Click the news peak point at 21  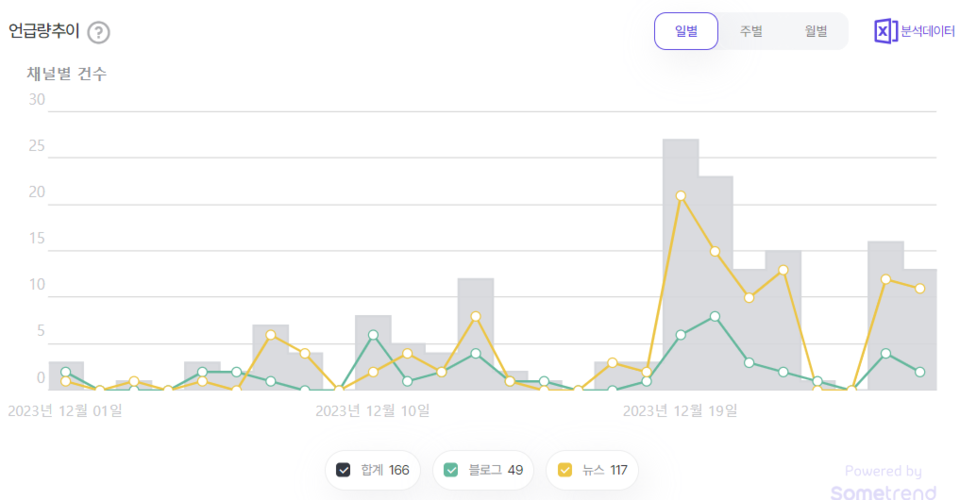pyautogui.click(x=681, y=196)
